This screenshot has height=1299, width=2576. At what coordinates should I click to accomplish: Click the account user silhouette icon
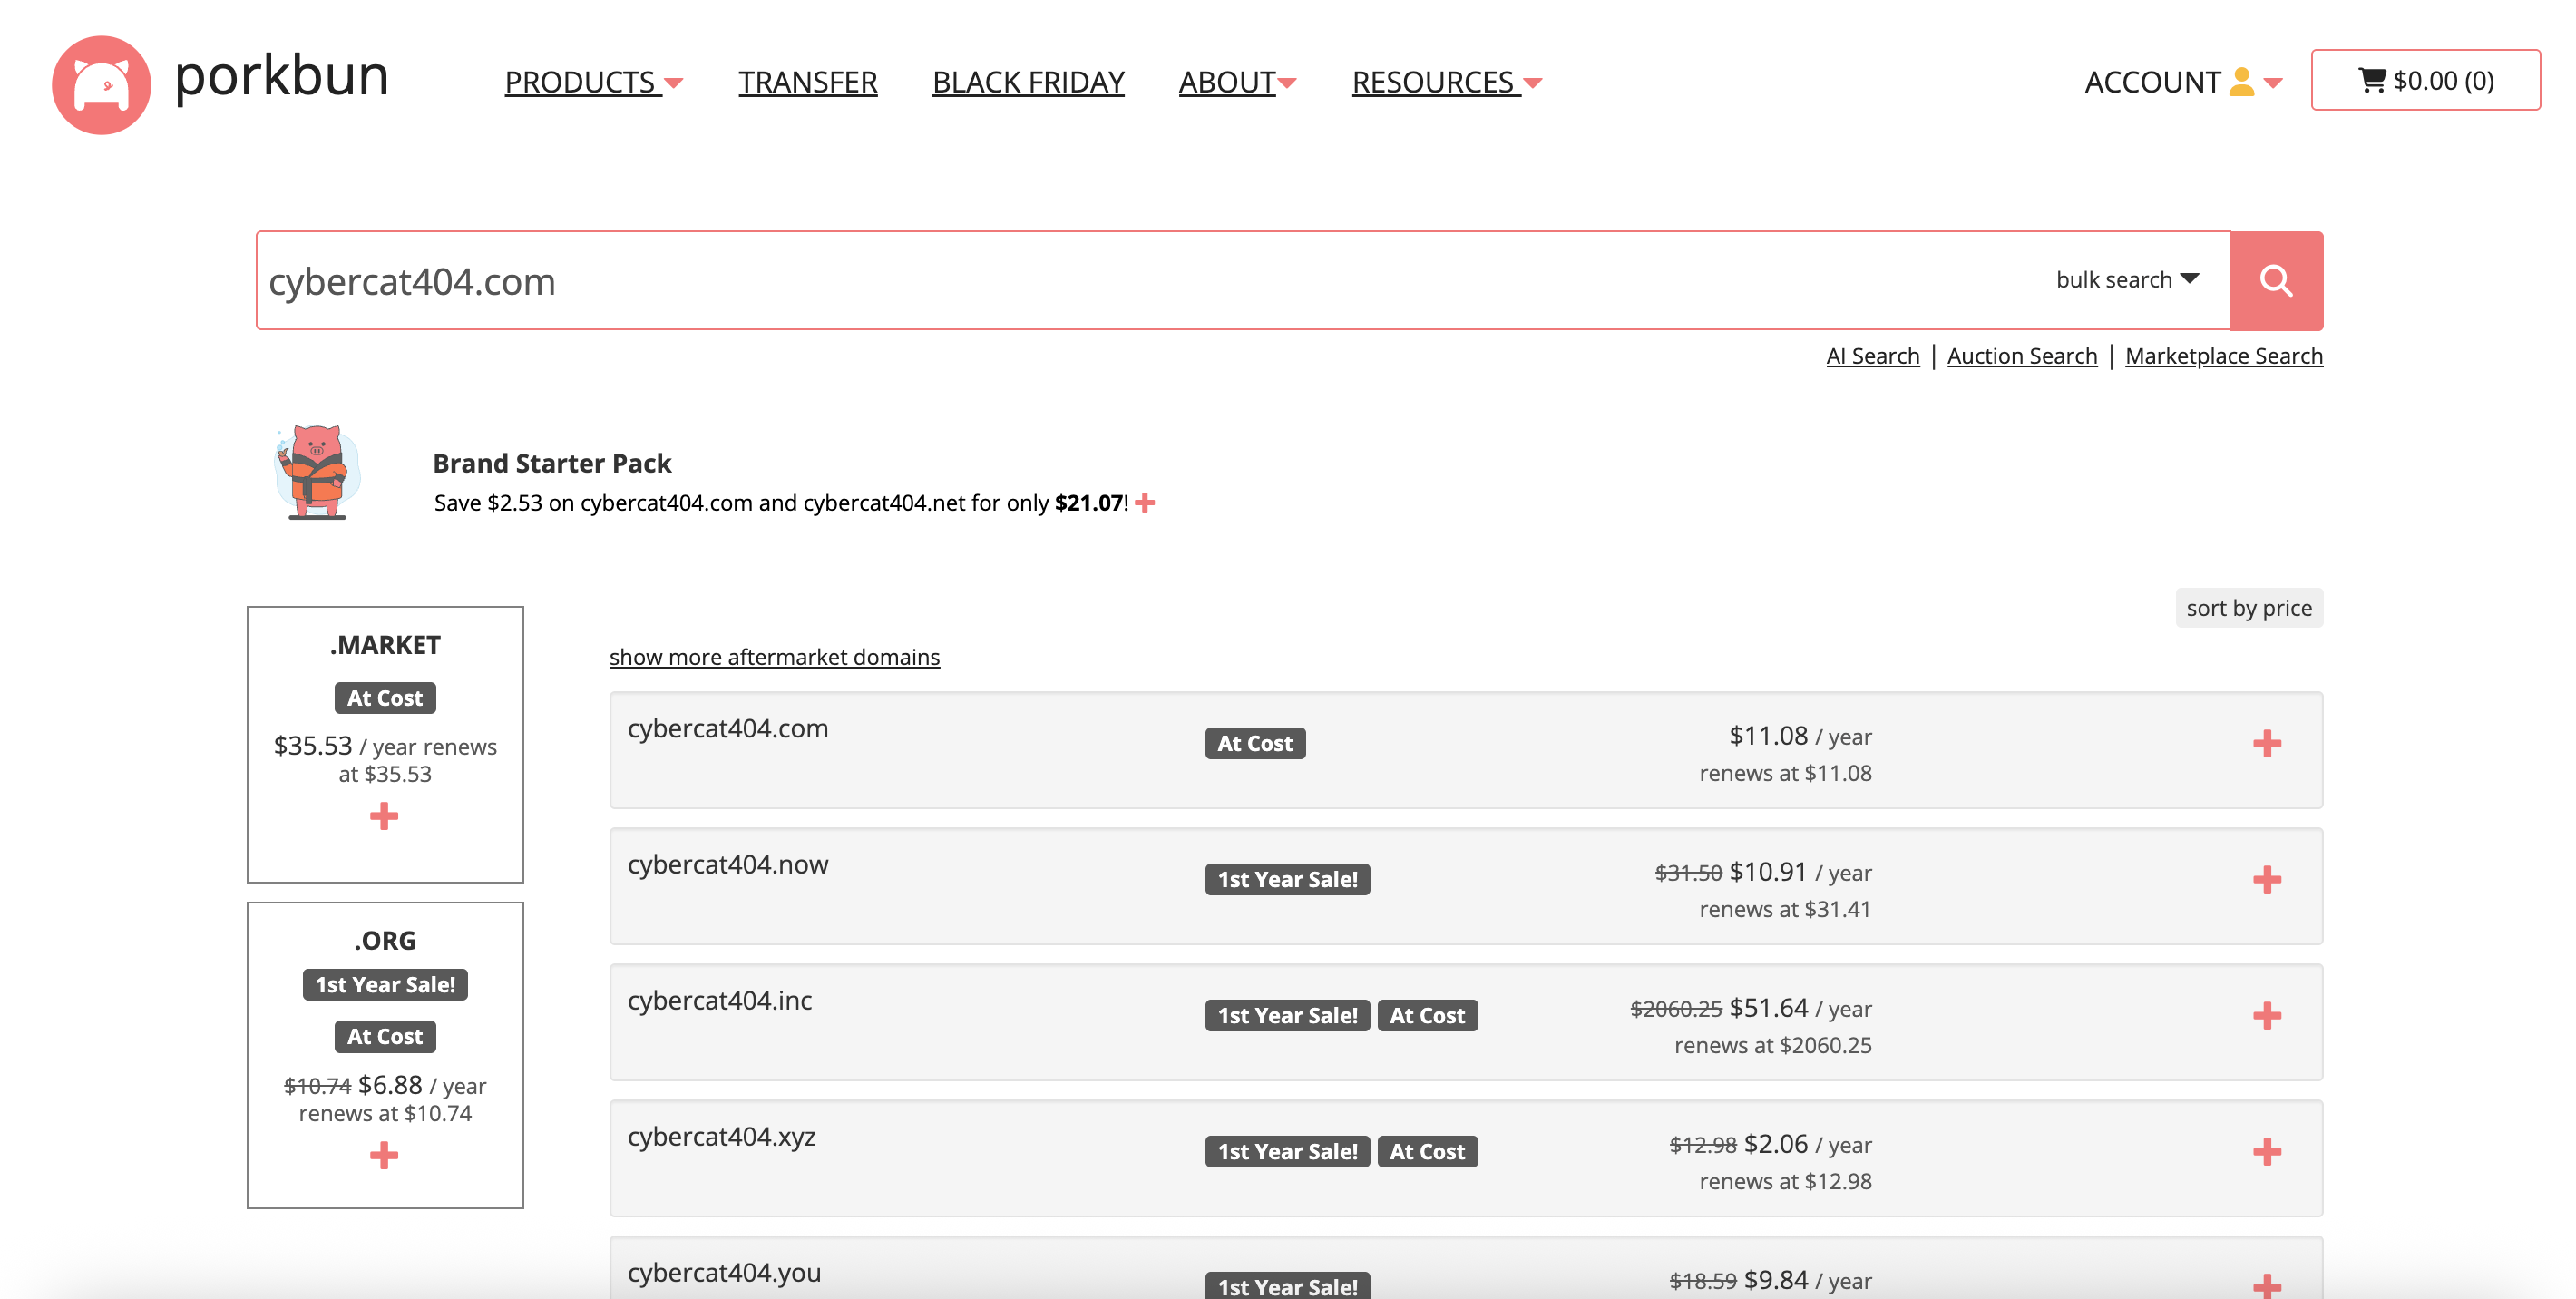[x=2242, y=82]
